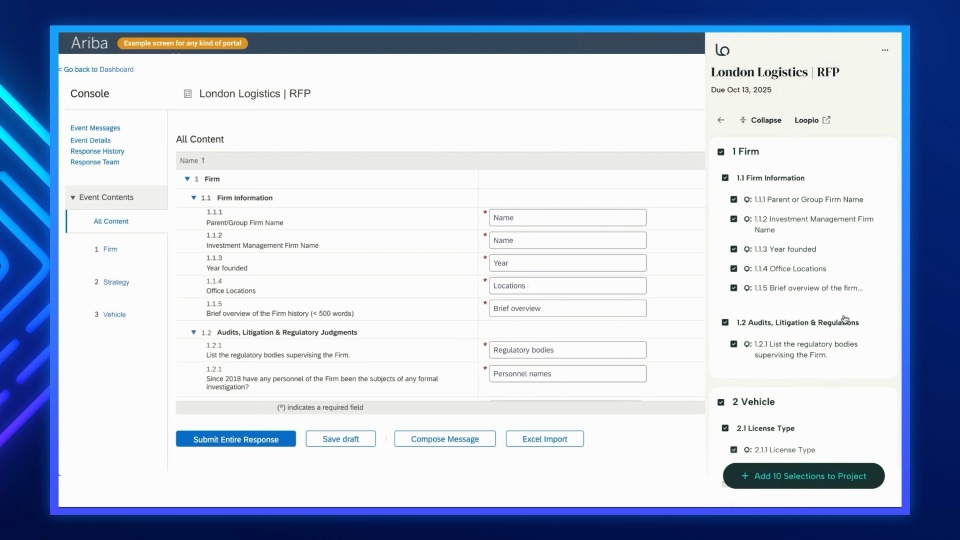Click the Year founded input field
This screenshot has height=540, width=960.
coord(568,263)
